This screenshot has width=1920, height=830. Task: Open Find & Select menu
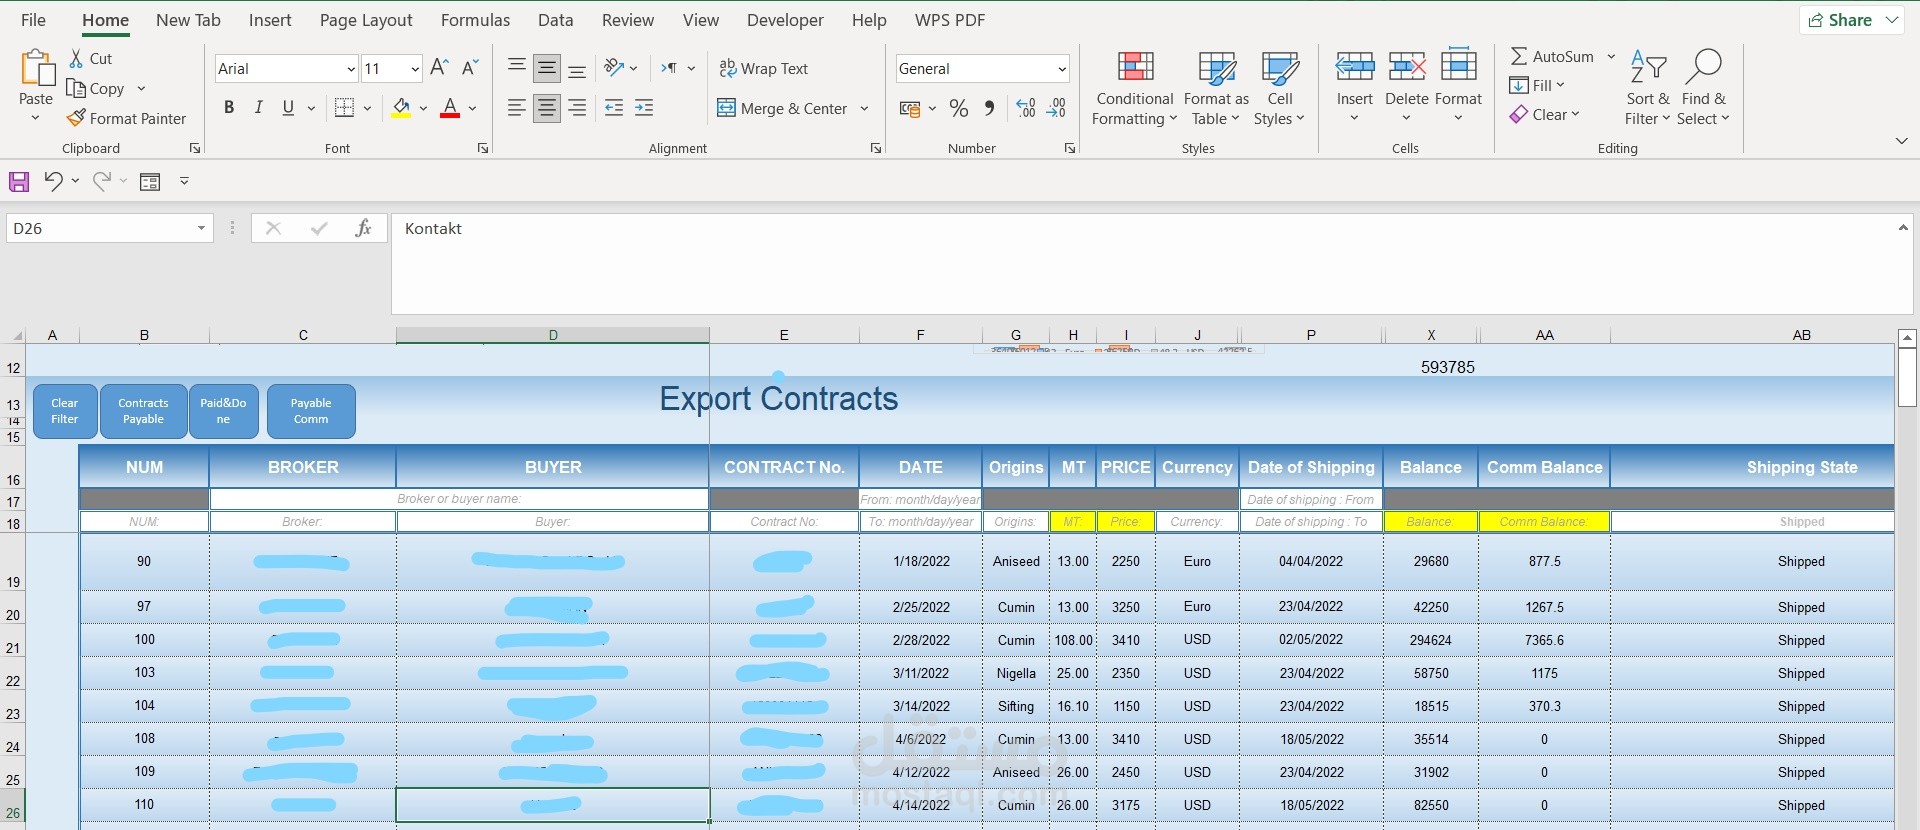[1703, 88]
